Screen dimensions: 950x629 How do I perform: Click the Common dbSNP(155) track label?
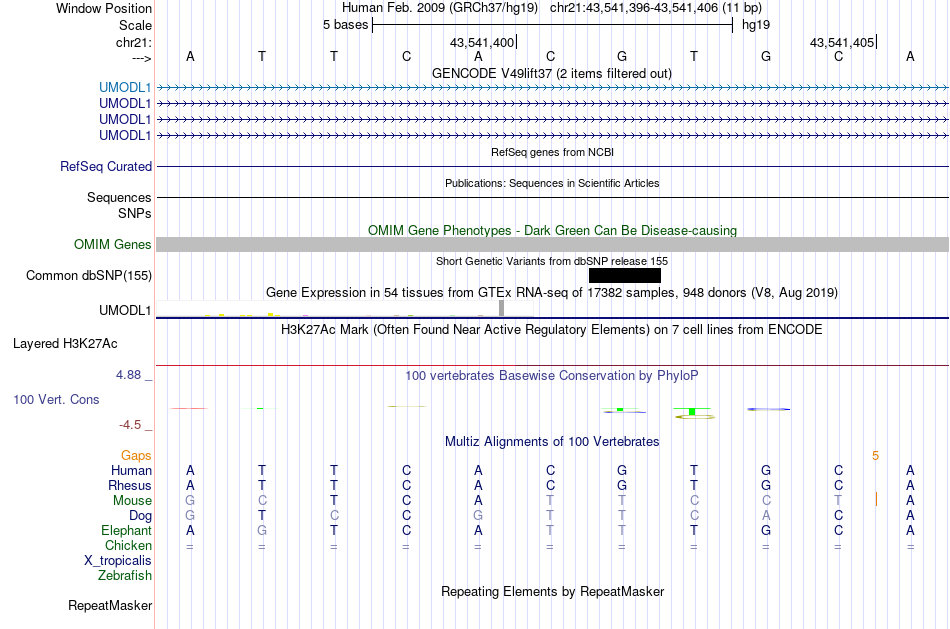[89, 275]
